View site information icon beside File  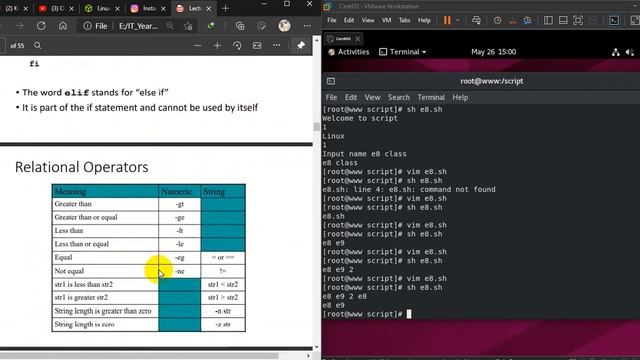[x=87, y=26]
